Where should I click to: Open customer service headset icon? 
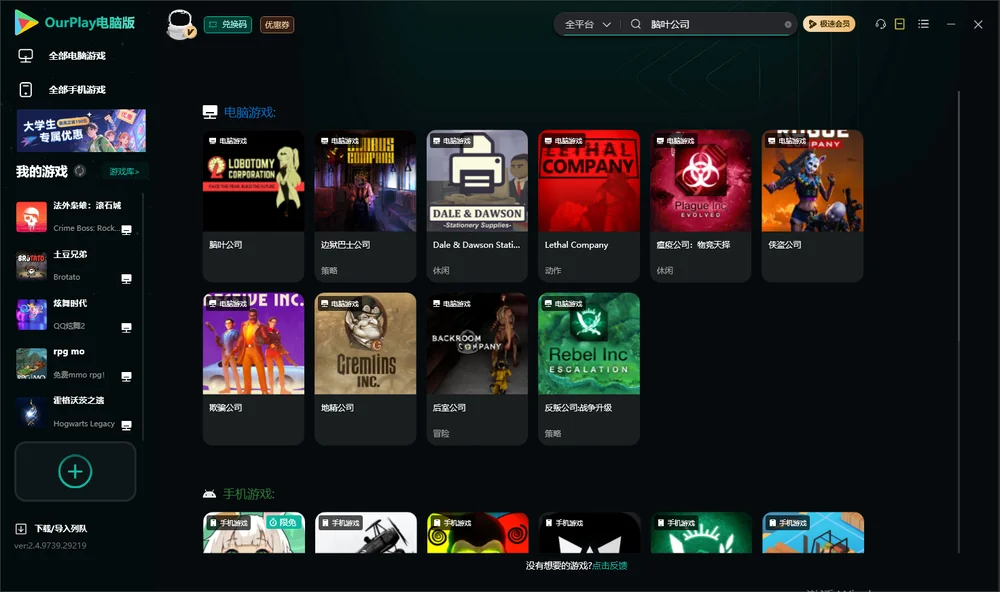(880, 24)
